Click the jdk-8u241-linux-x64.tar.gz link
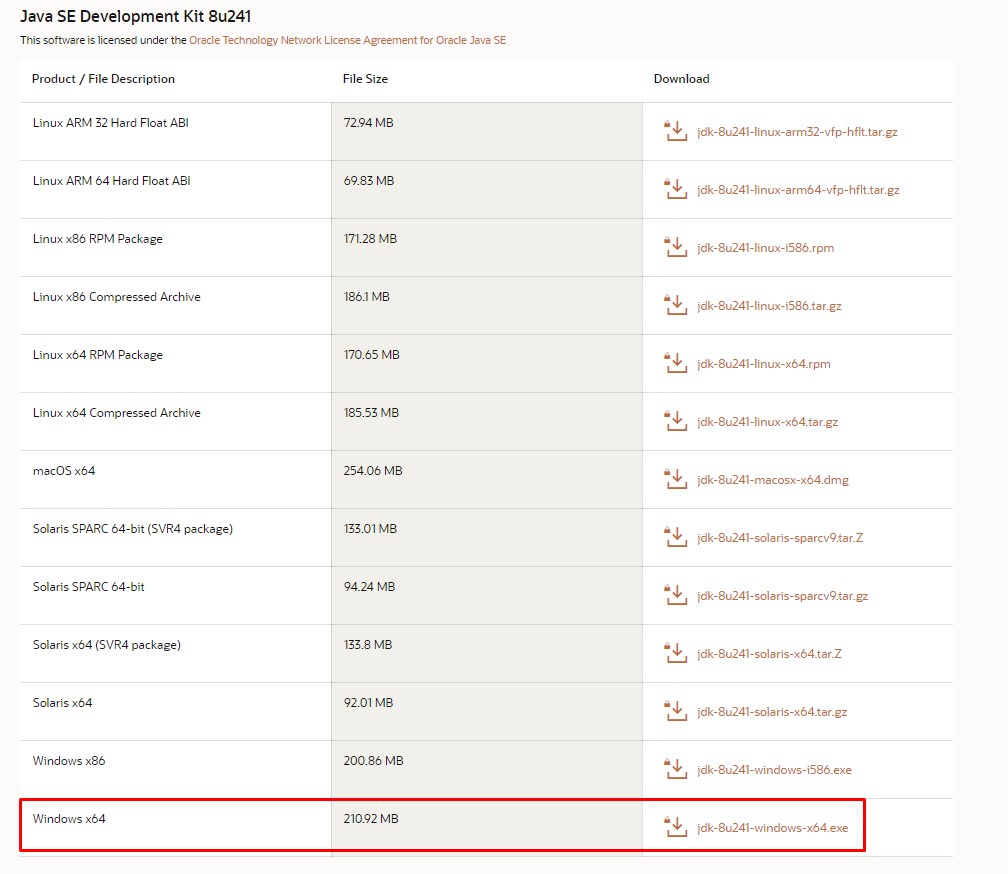This screenshot has width=1008, height=874. coord(768,422)
